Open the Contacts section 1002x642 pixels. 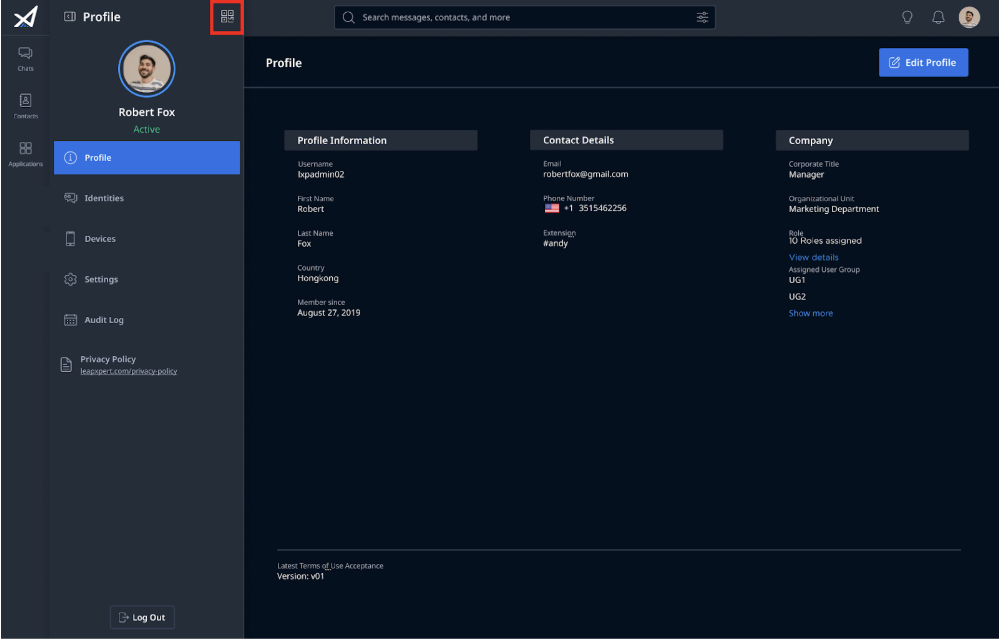(x=26, y=106)
